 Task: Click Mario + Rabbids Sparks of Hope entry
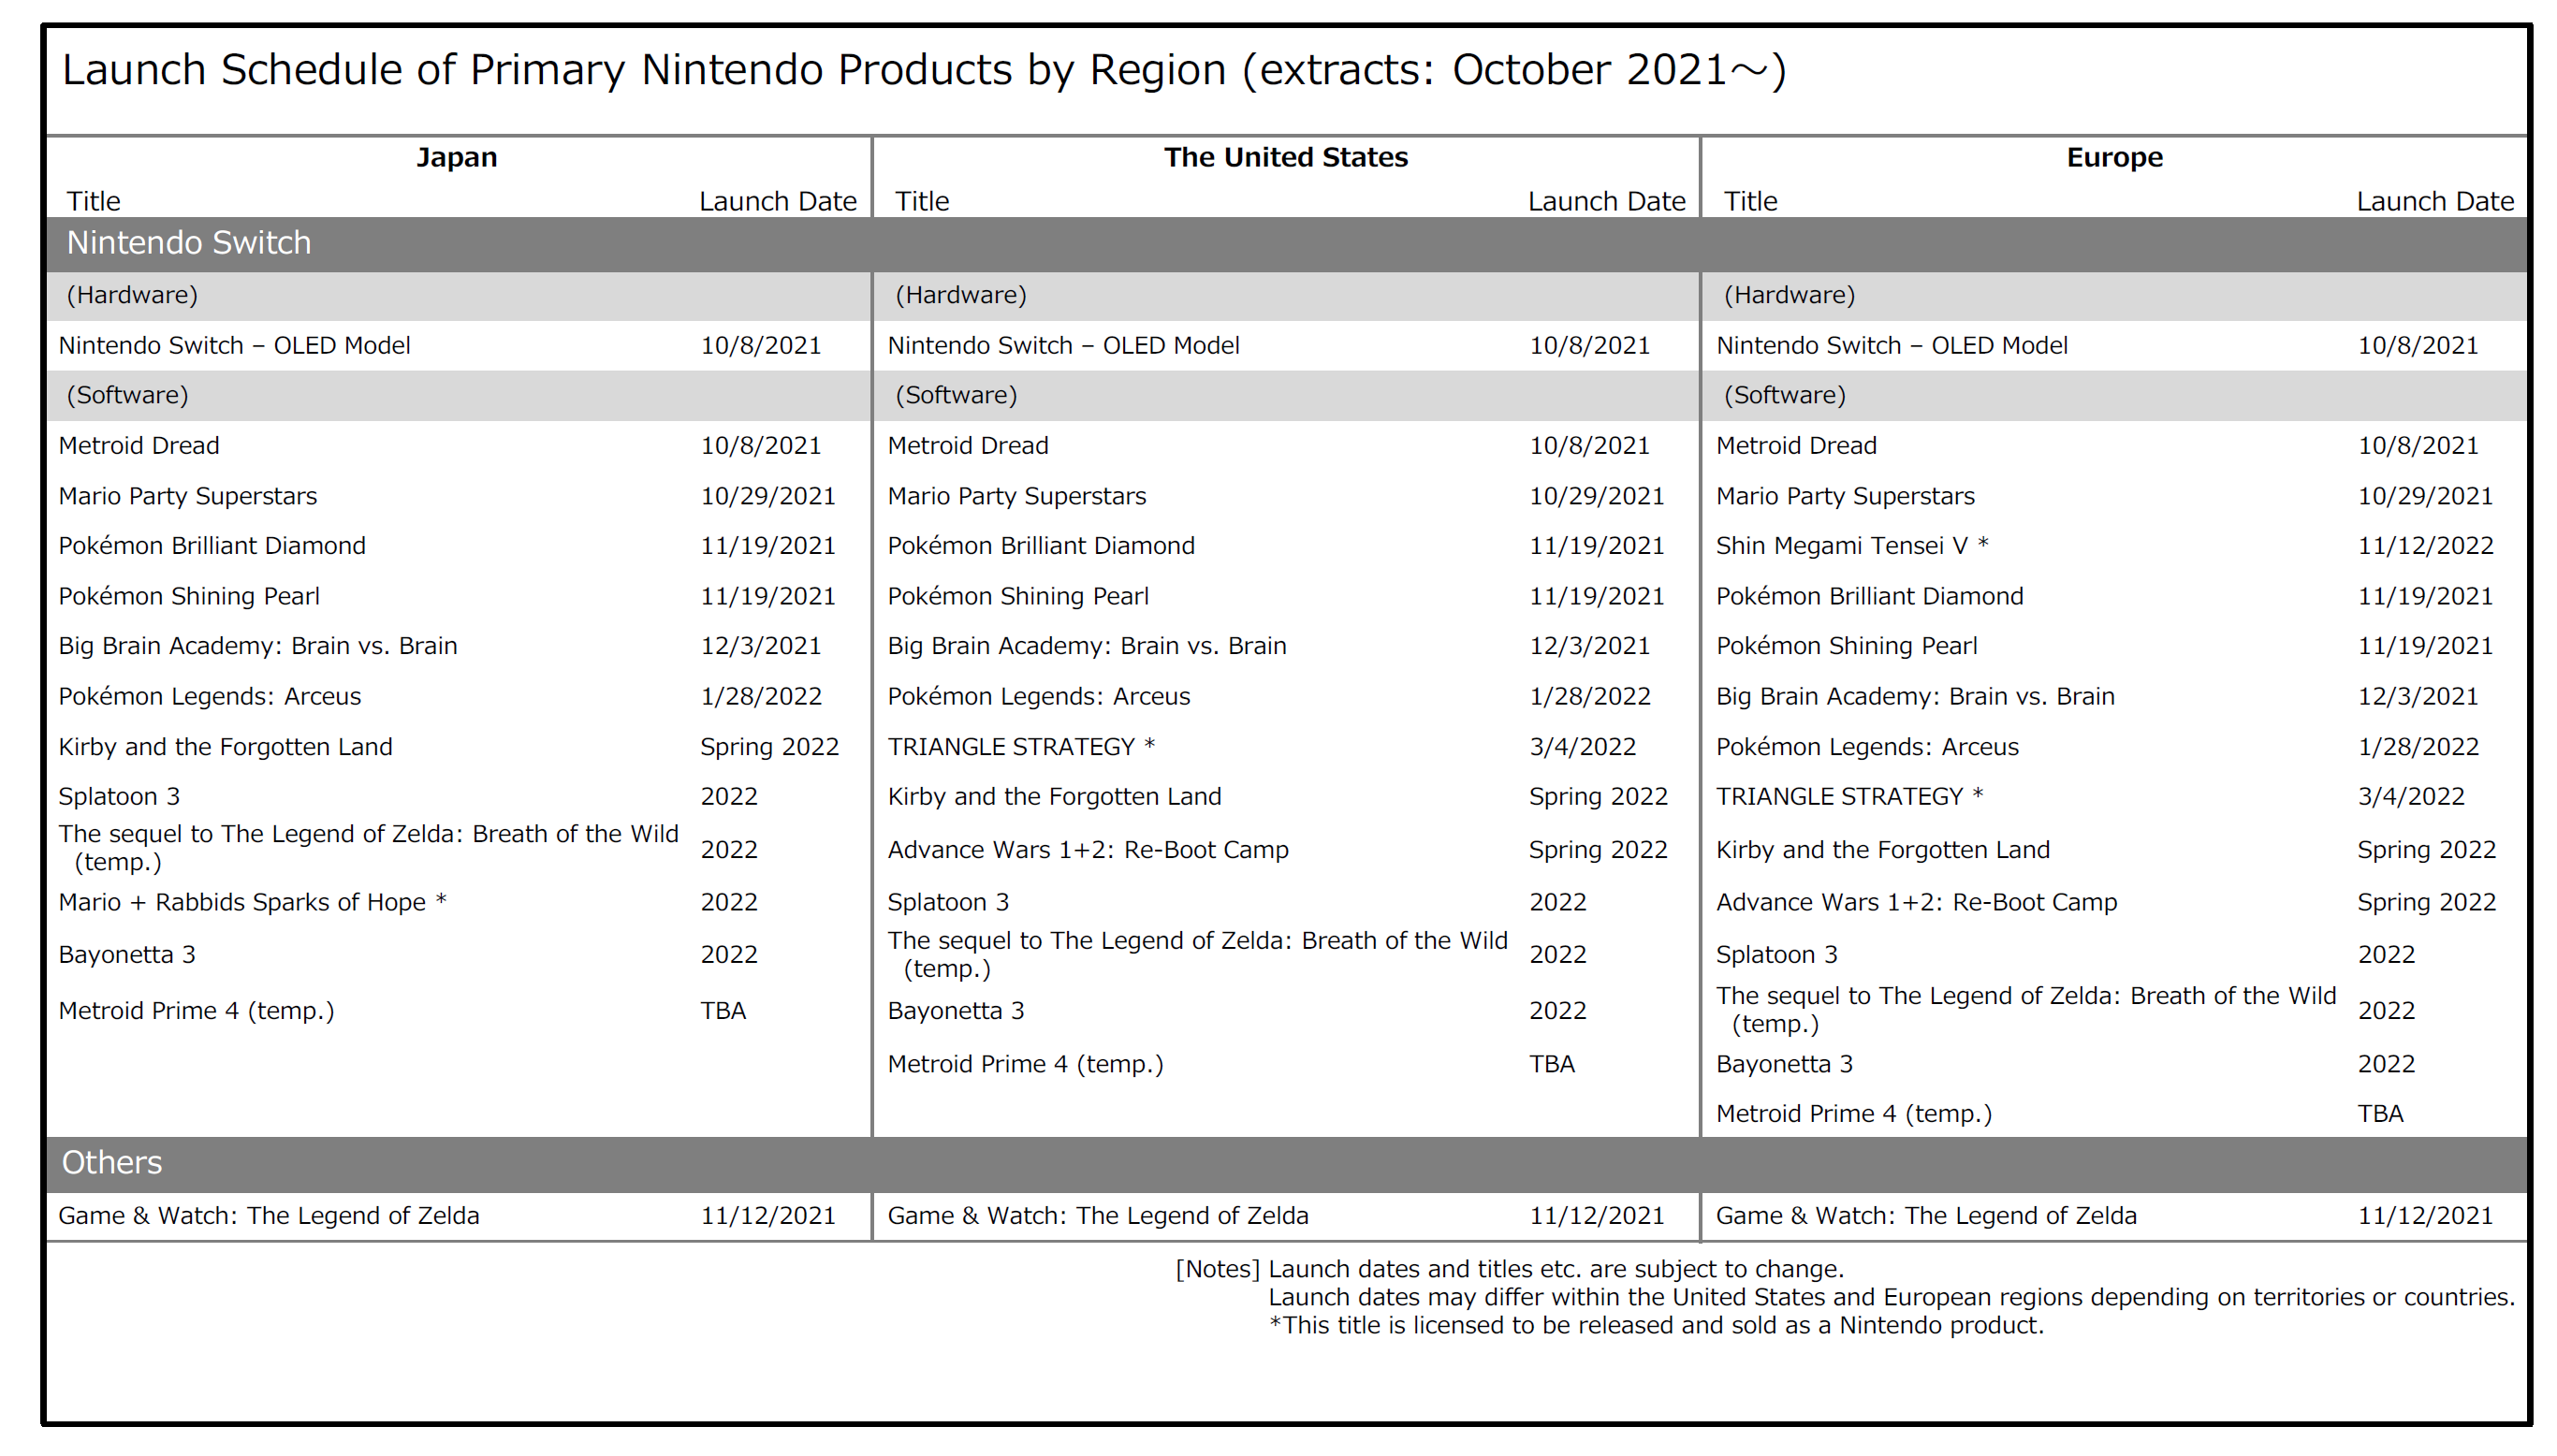252,902
